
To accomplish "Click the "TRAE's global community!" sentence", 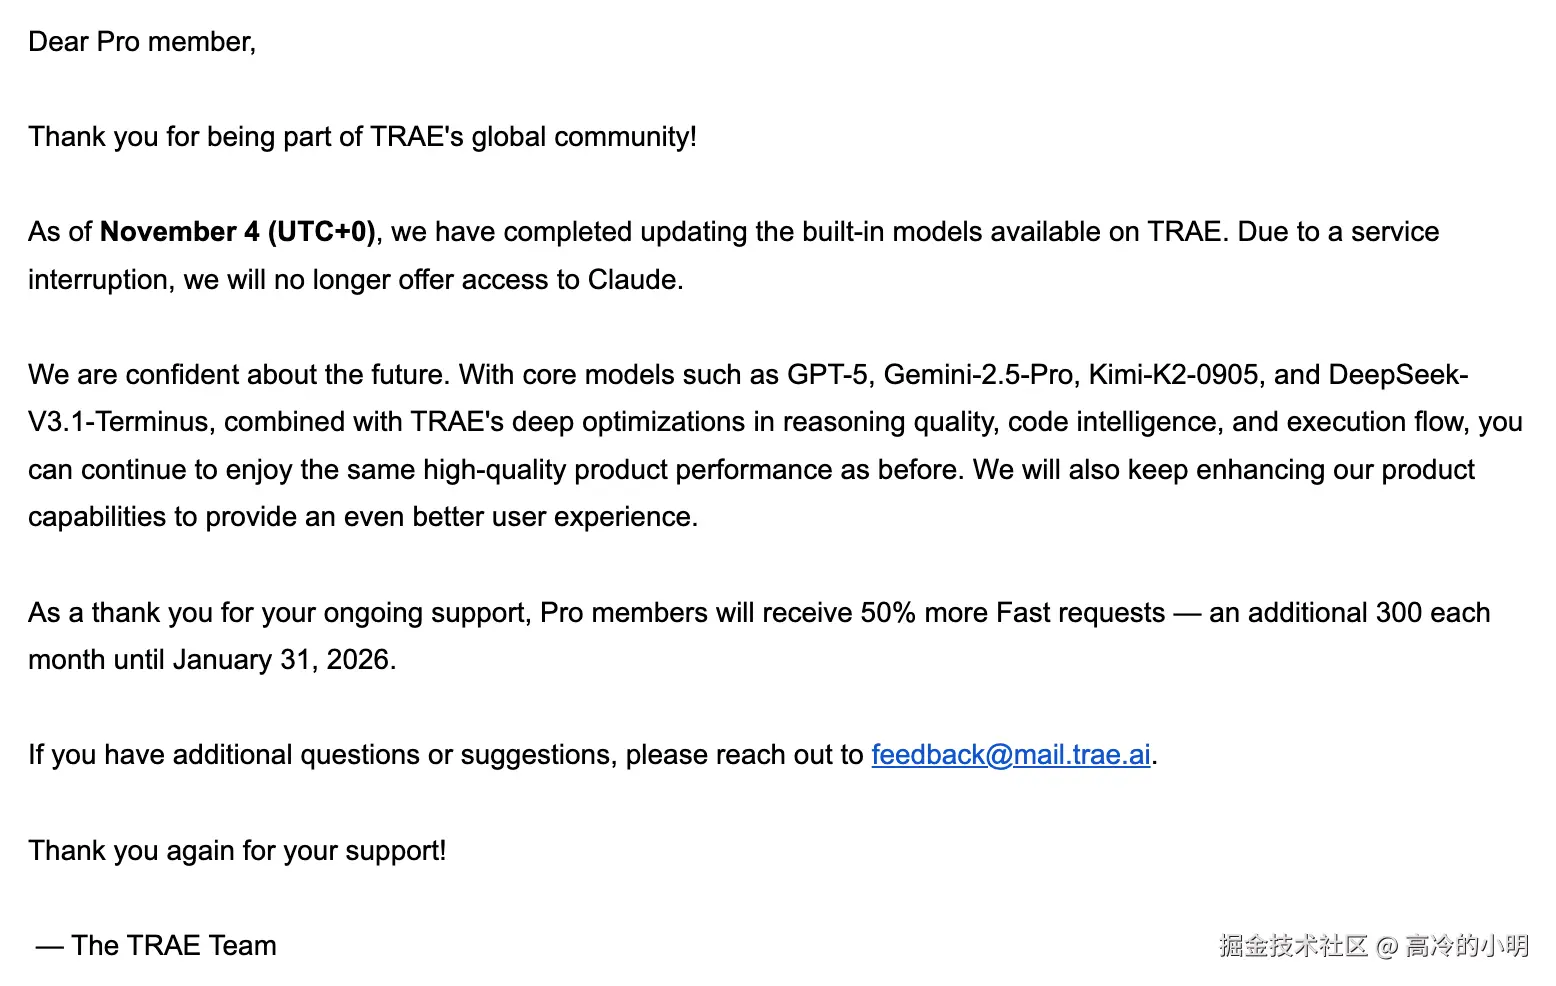I will click(533, 137).
